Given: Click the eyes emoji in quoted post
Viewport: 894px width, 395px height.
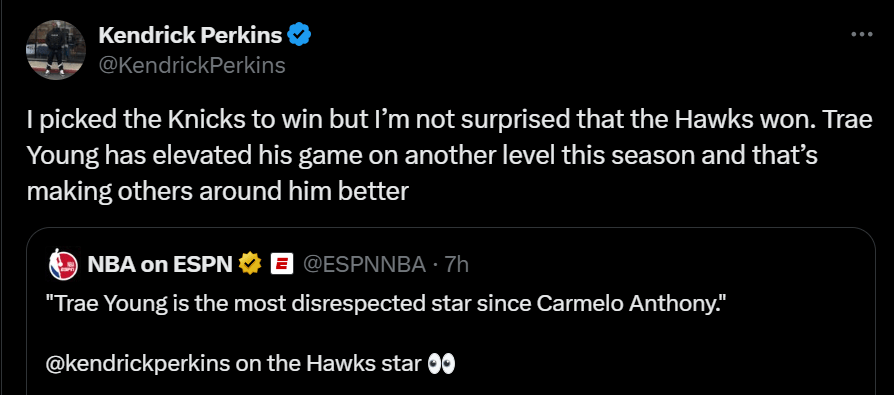Looking at the screenshot, I should pos(441,364).
